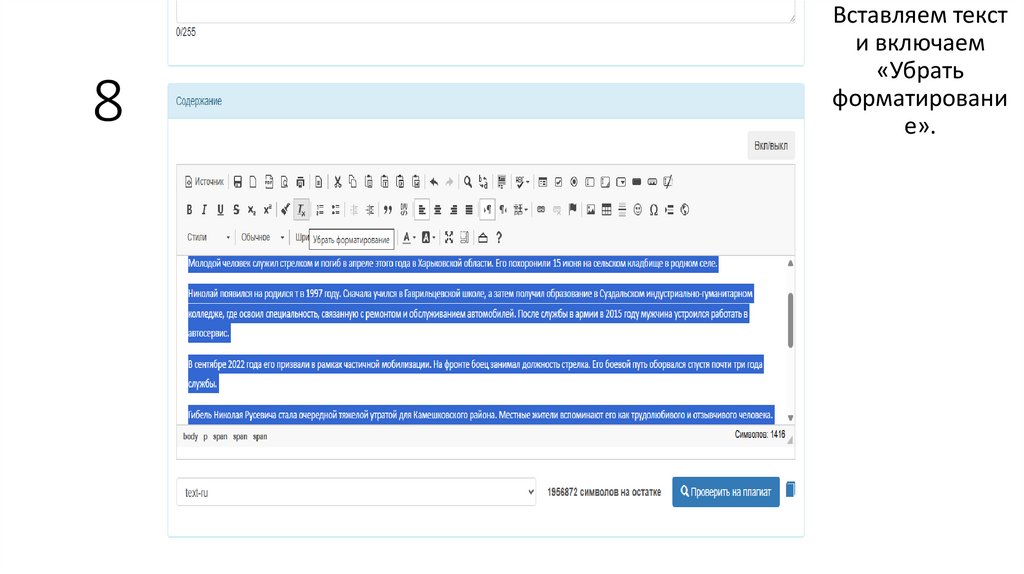Viewport: 1024px width, 574px height.
Task: Click the editor vertical scrollbar thumb
Action: [x=790, y=320]
